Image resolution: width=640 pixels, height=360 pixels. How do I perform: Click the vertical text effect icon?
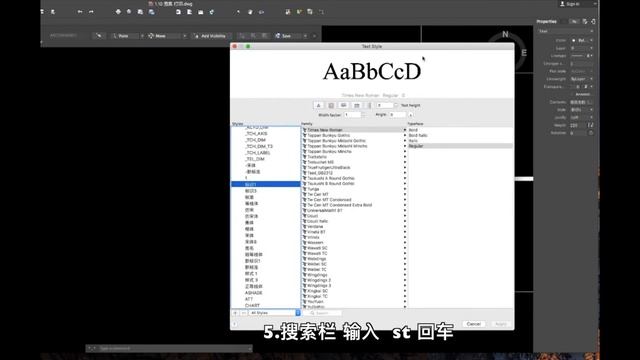click(x=369, y=105)
